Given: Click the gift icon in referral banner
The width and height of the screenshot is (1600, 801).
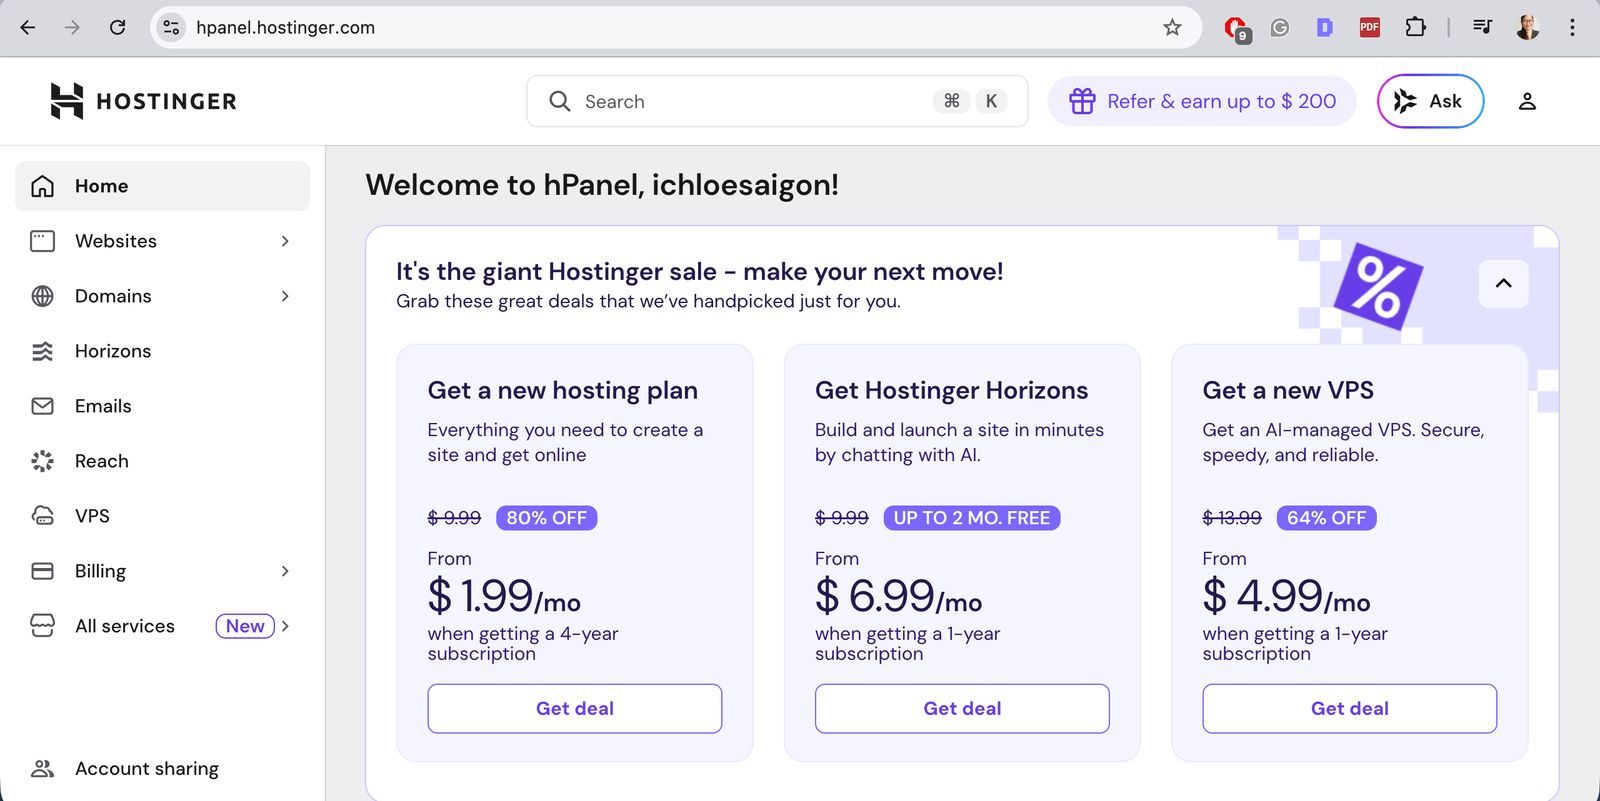Looking at the screenshot, I should [1082, 101].
